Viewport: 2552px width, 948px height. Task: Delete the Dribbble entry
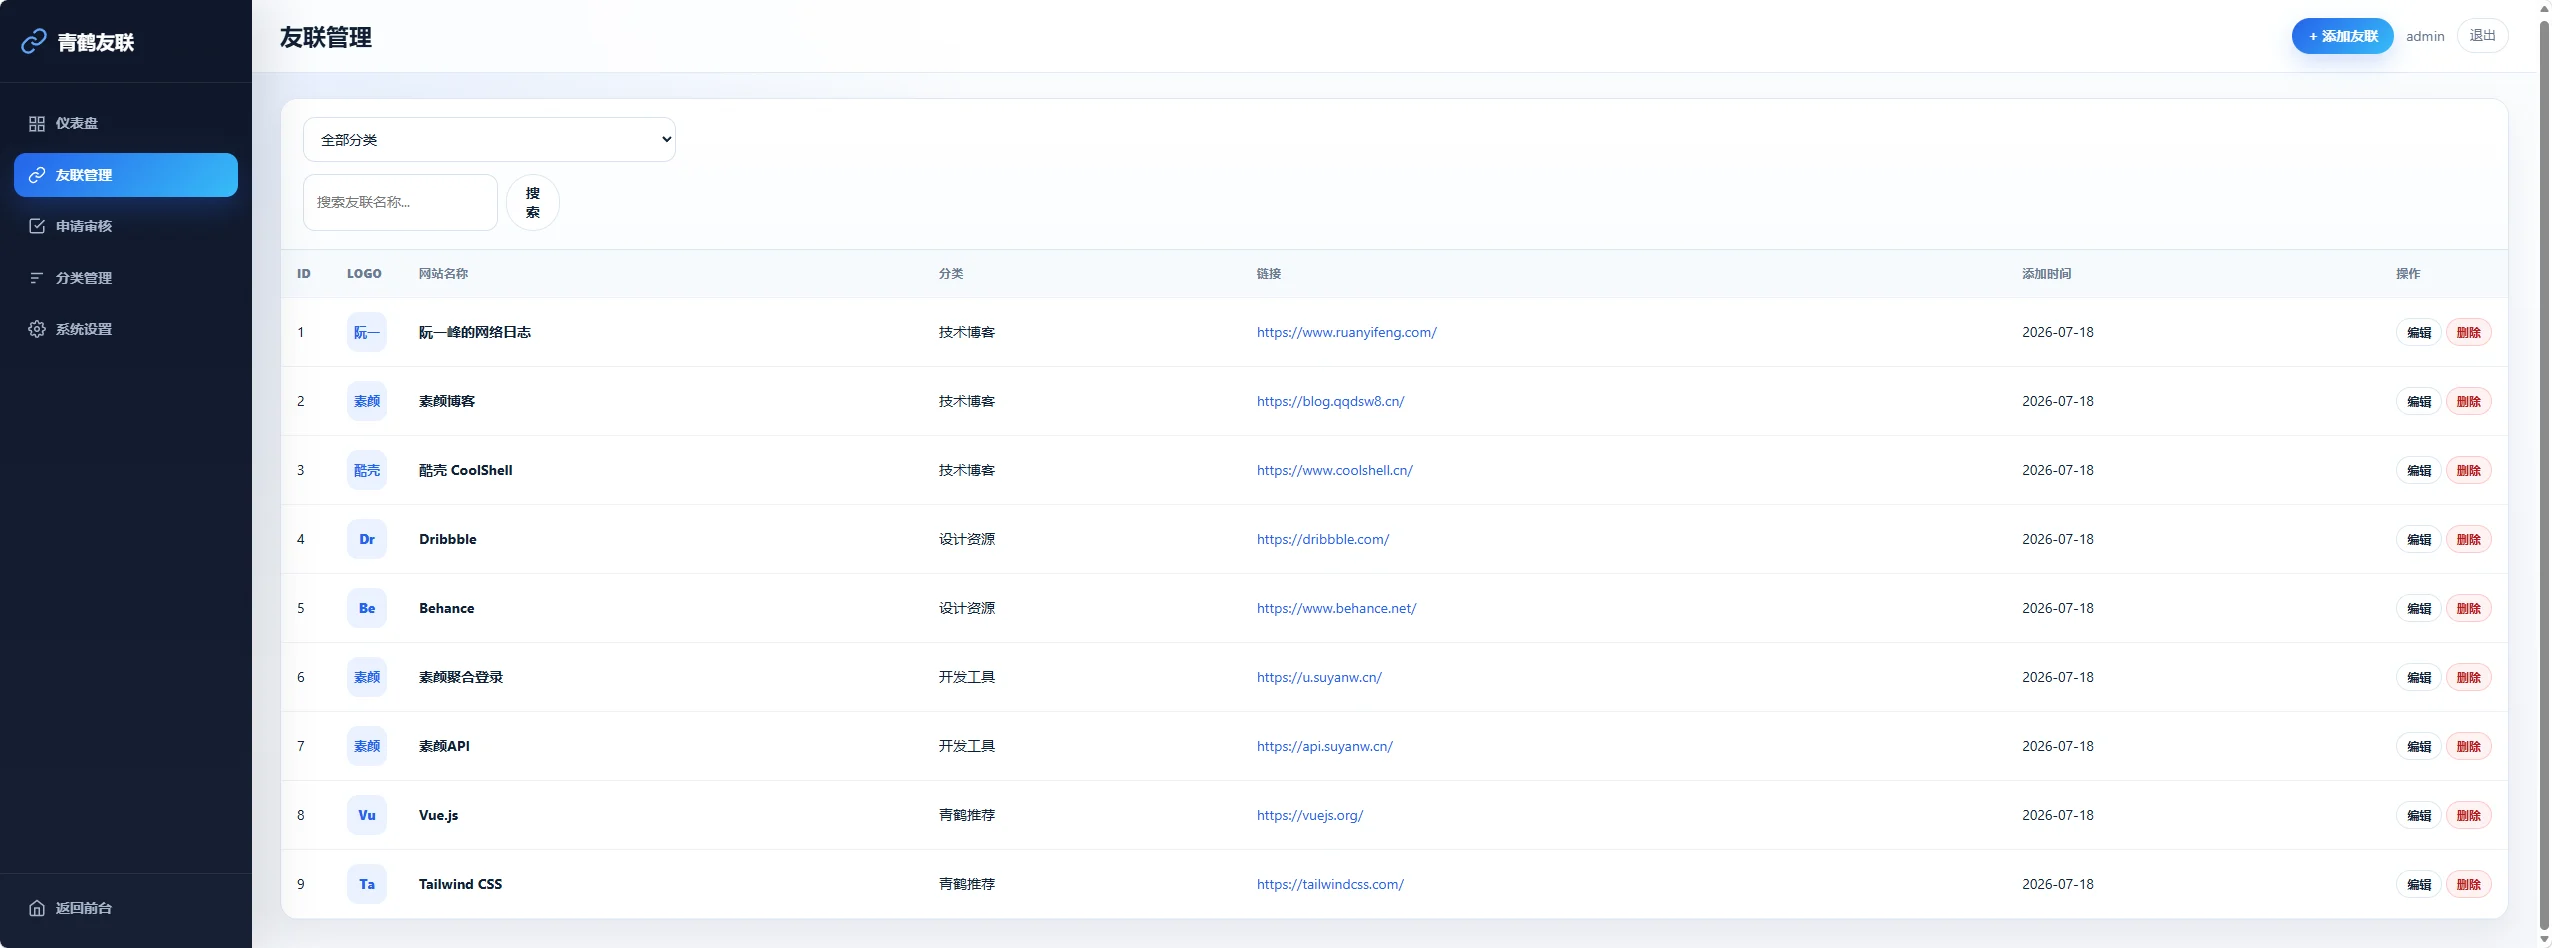(x=2469, y=540)
